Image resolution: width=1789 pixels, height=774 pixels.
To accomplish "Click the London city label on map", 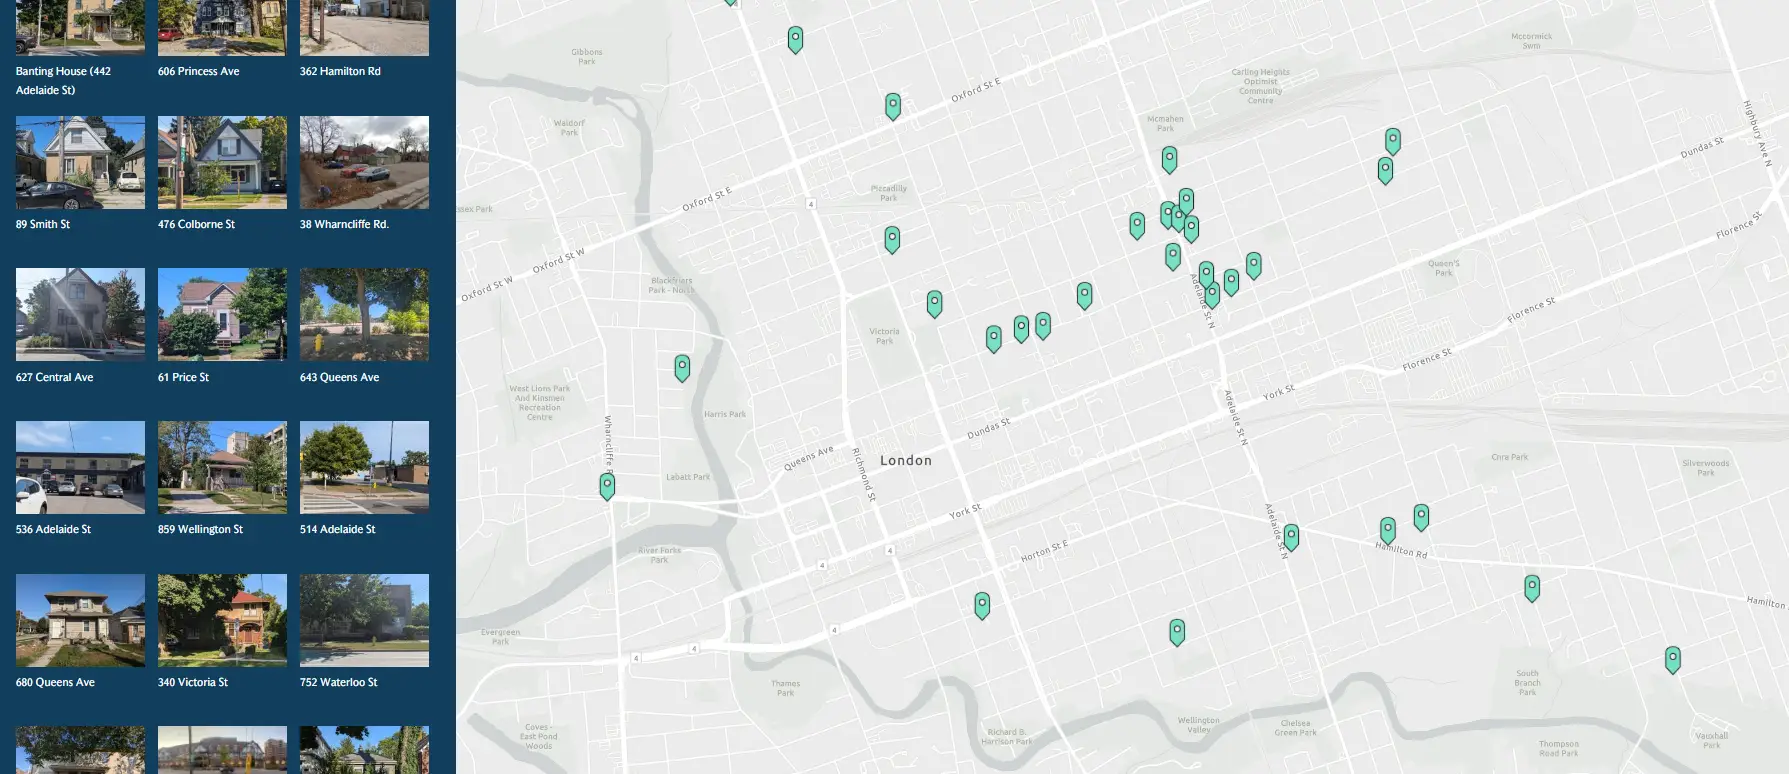I will (906, 460).
